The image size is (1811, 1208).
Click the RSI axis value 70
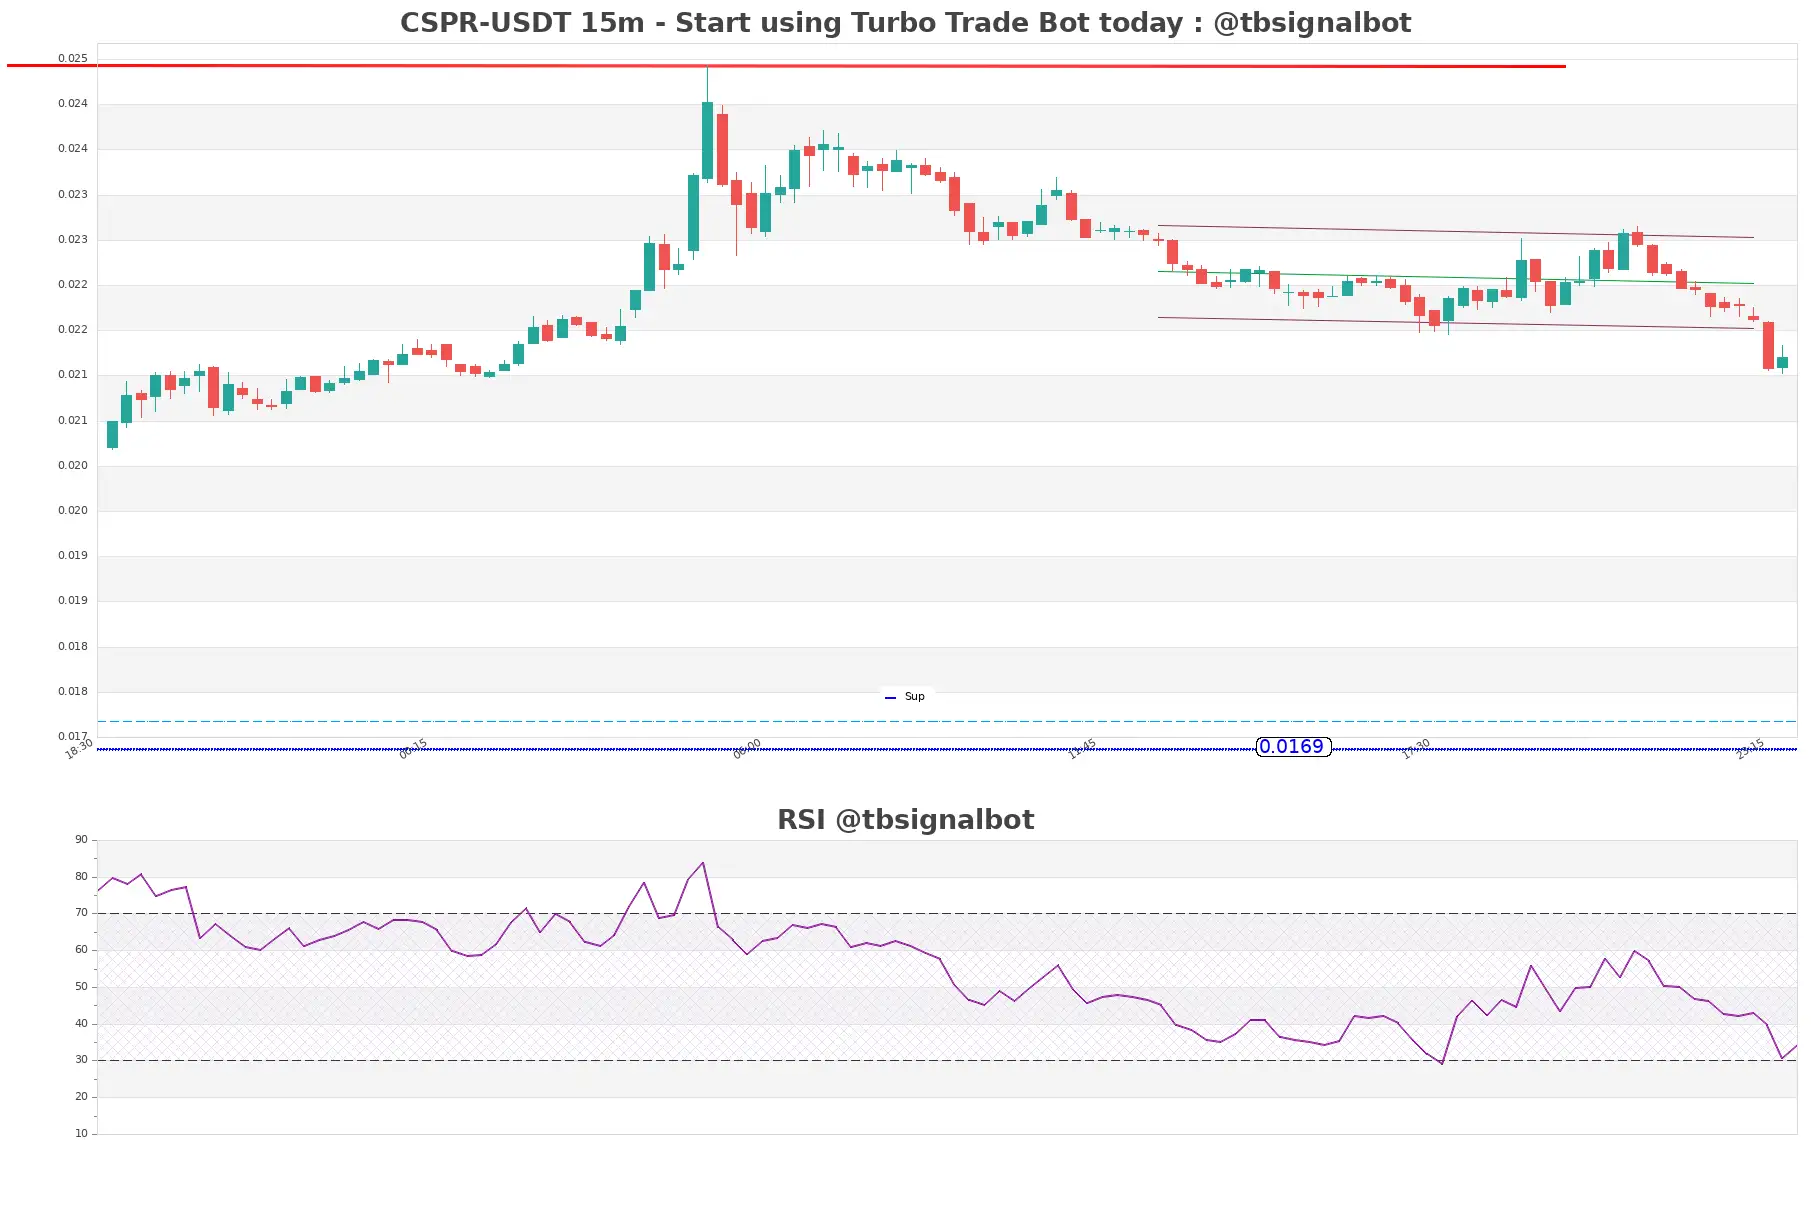tap(81, 913)
